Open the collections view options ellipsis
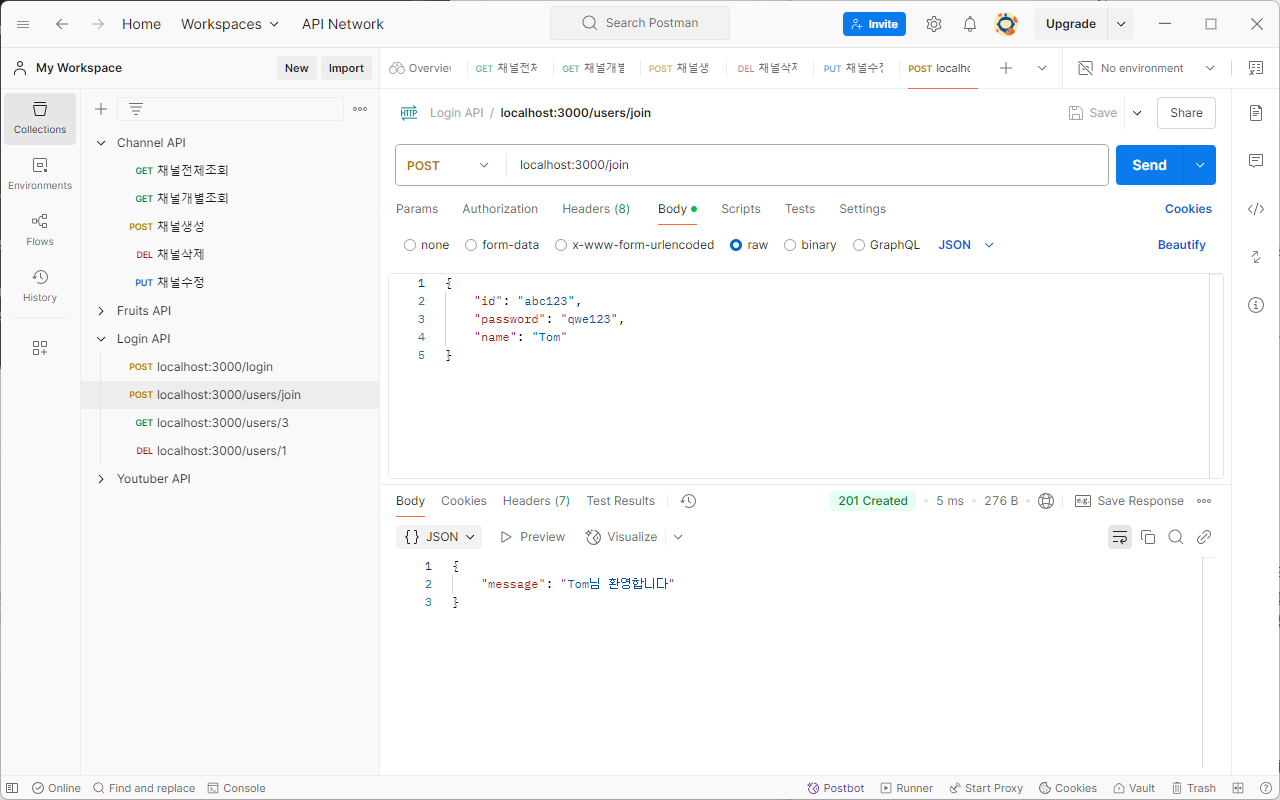The width and height of the screenshot is (1280, 800). point(360,109)
